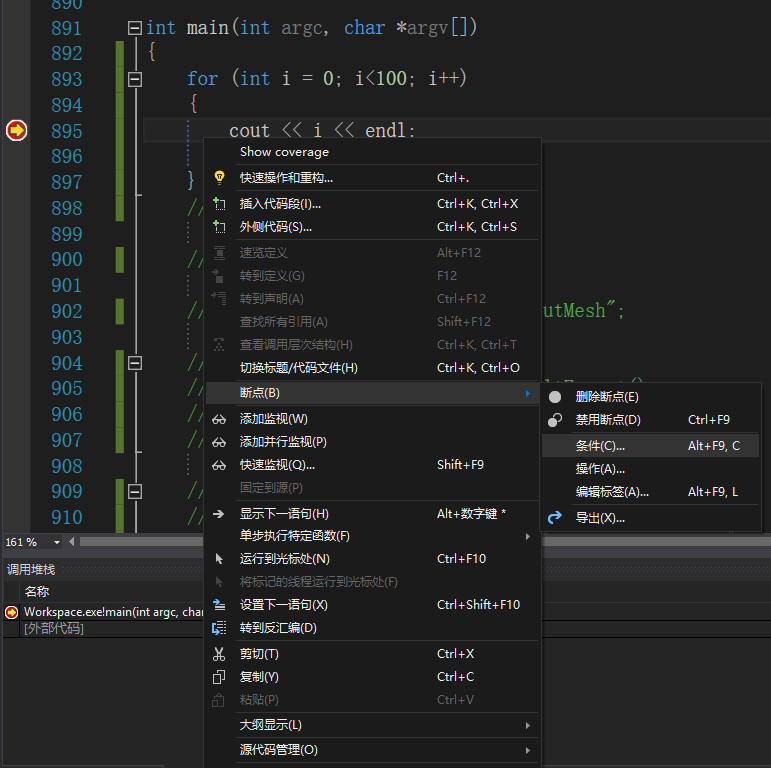Choose 编辑标签(A)... in breakpoint submenu

[x=651, y=492]
